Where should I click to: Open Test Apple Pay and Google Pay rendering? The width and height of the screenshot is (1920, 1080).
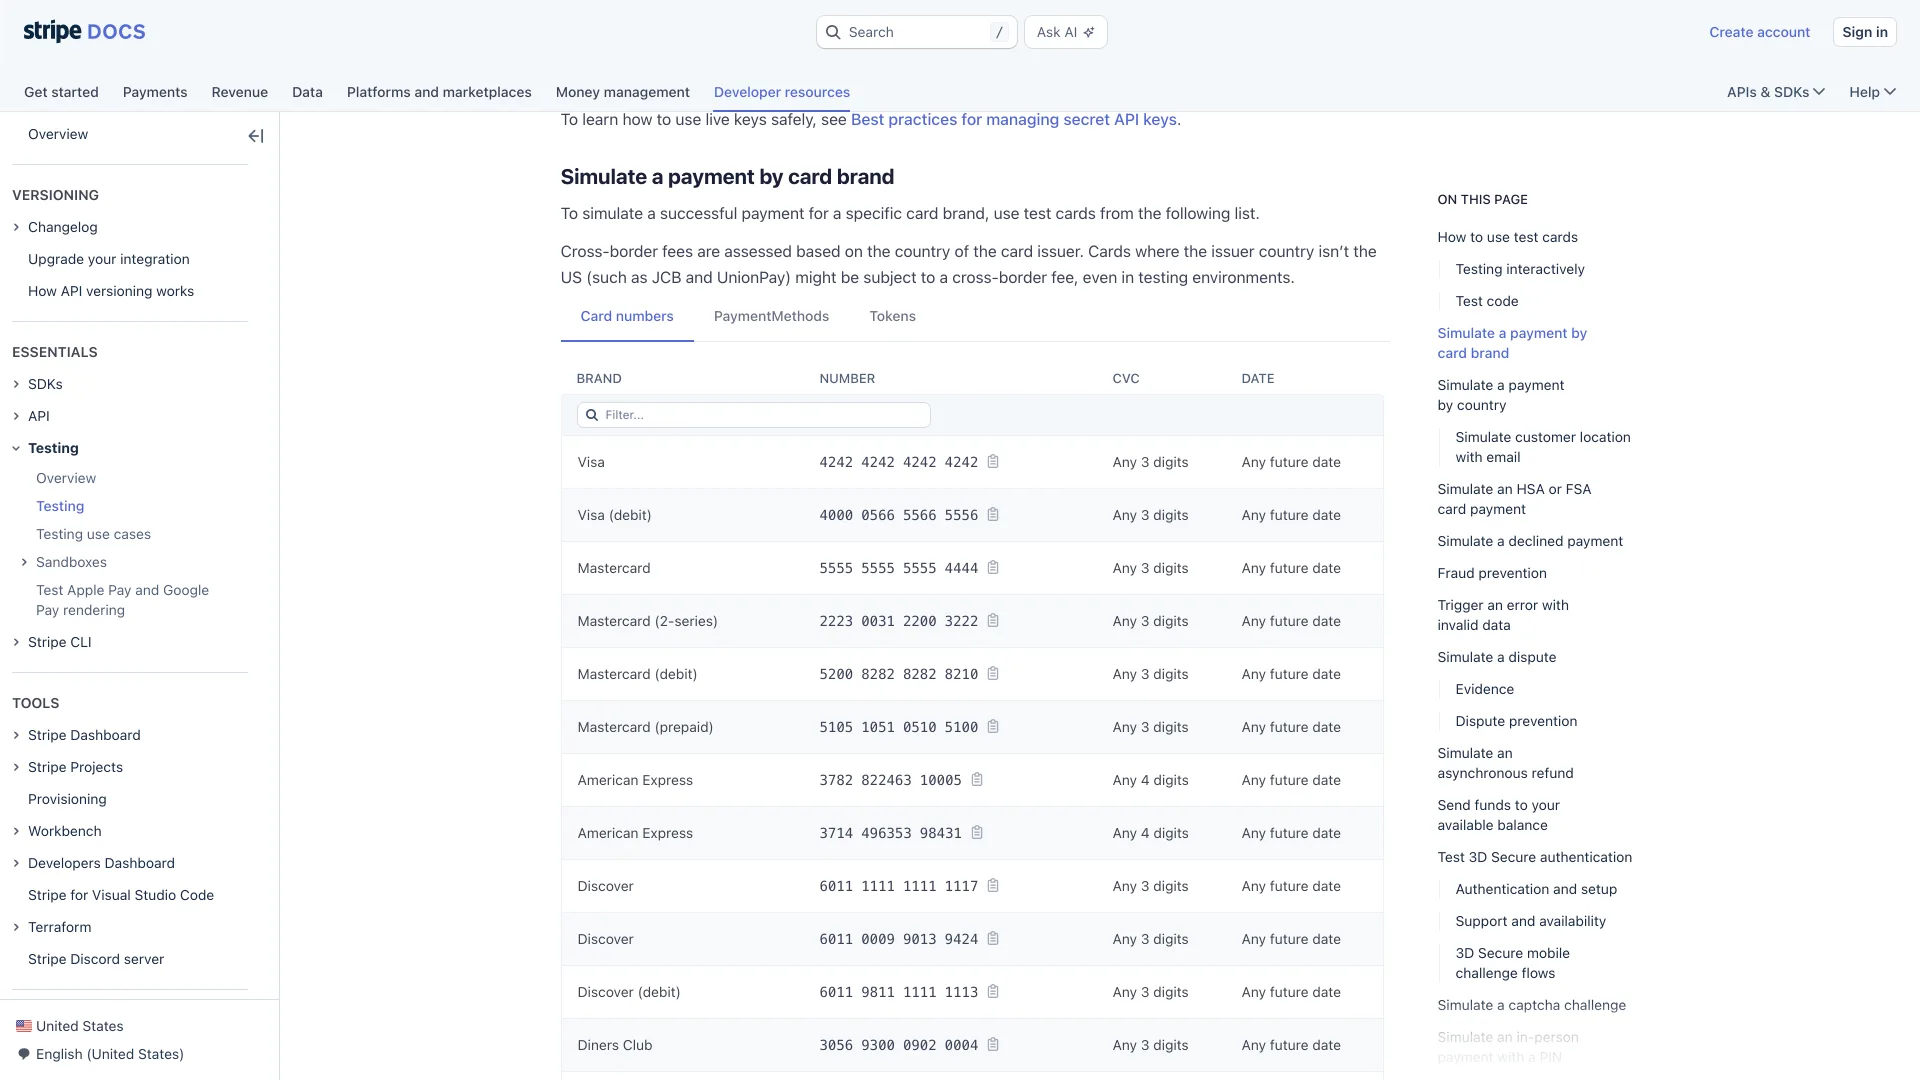pos(122,600)
